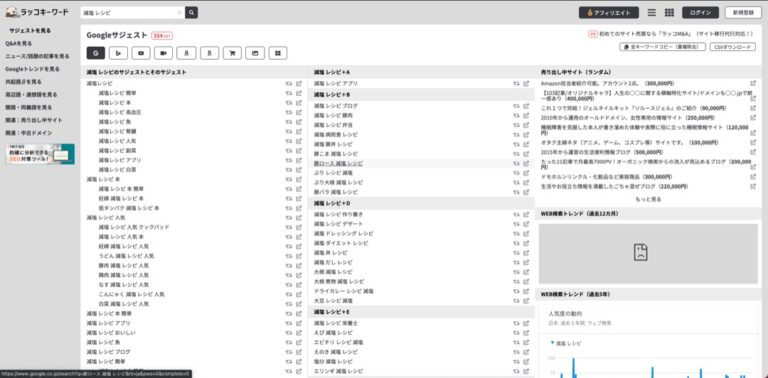Open the SEO対策ツール banner thumbnail
The height and width of the screenshot is (378, 768).
point(40,154)
